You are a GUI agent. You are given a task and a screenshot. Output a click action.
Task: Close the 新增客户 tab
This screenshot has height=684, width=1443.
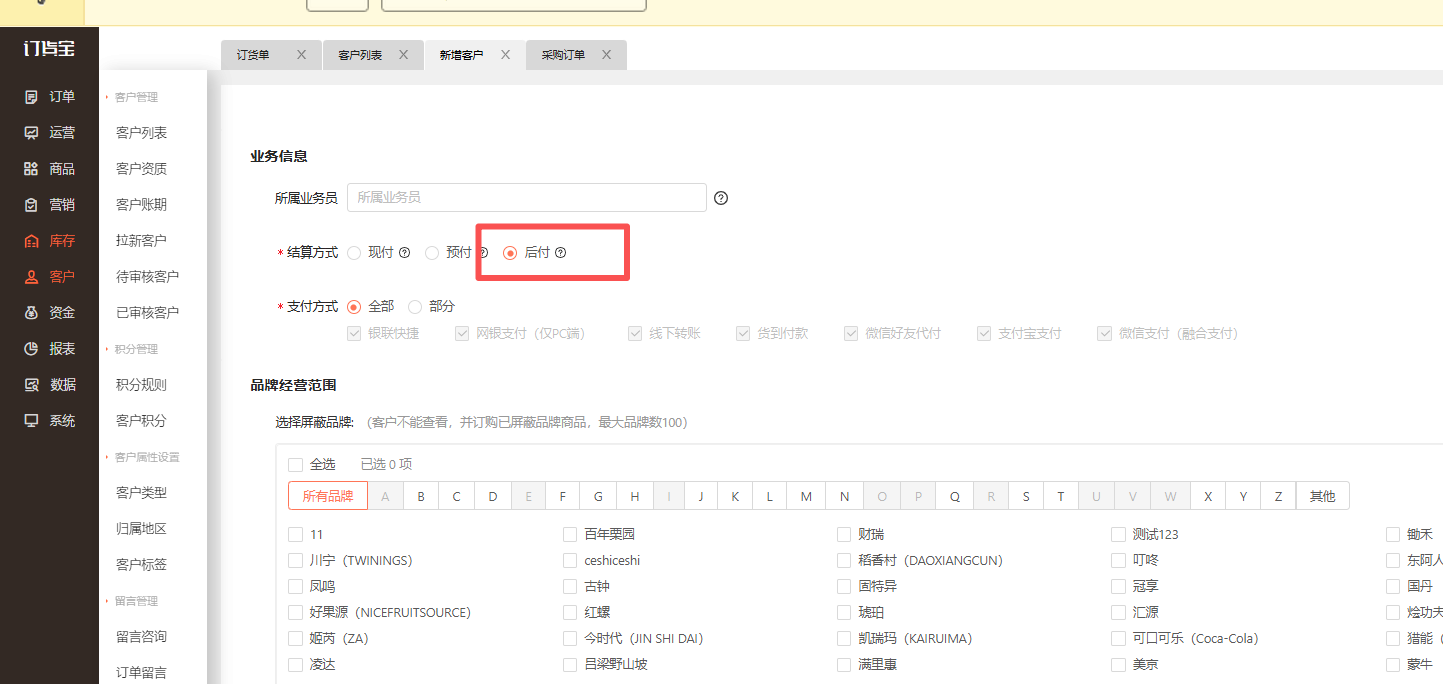pyautogui.click(x=505, y=55)
